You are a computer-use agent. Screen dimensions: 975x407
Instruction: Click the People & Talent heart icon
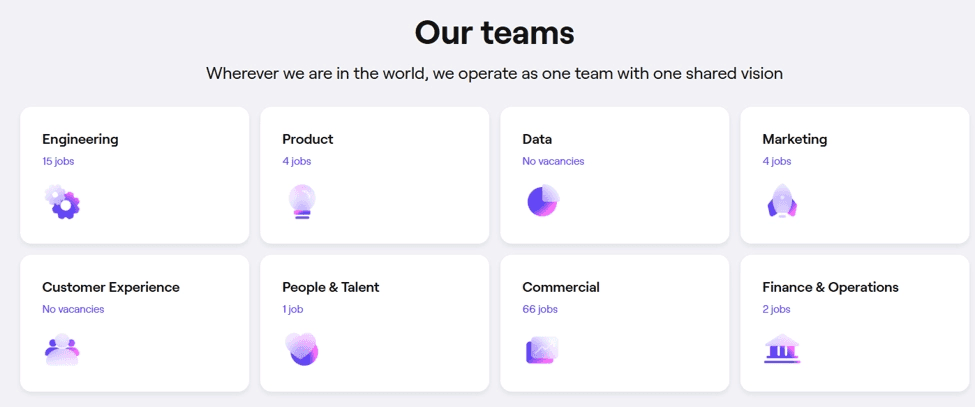click(x=302, y=349)
